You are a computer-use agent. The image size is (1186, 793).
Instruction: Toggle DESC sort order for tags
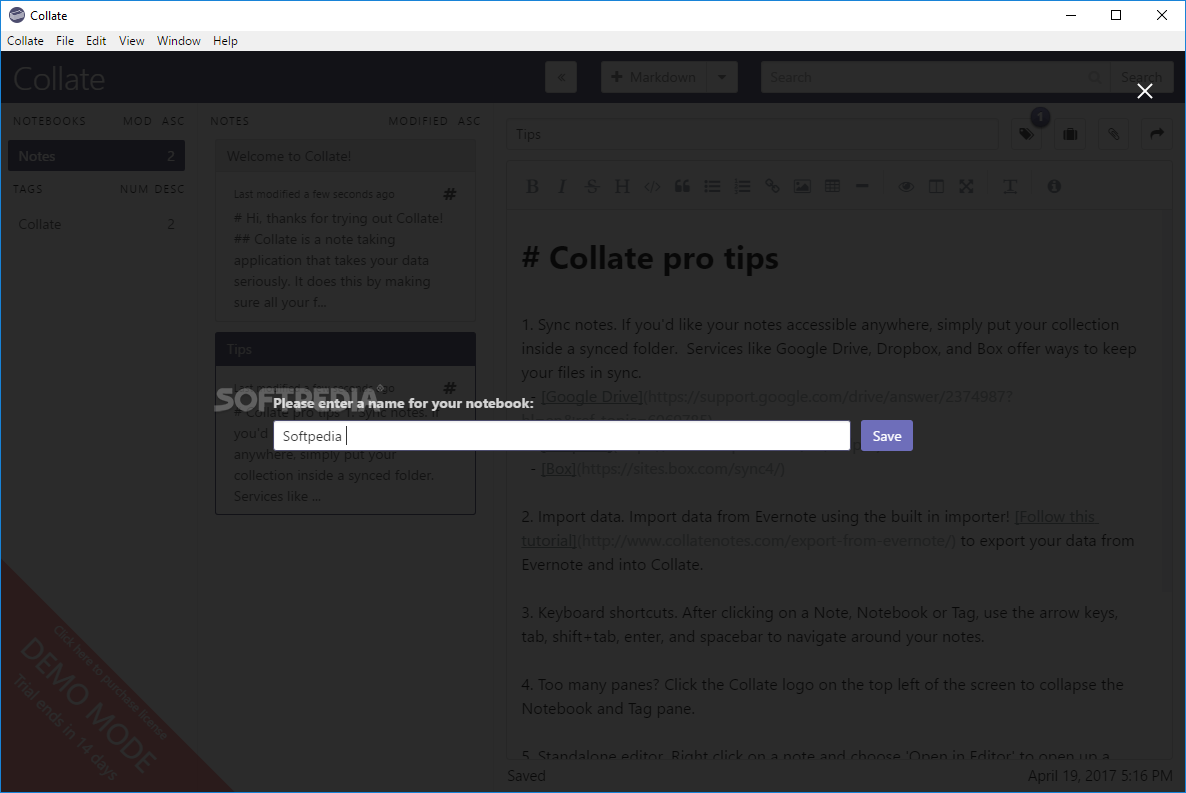(x=169, y=189)
